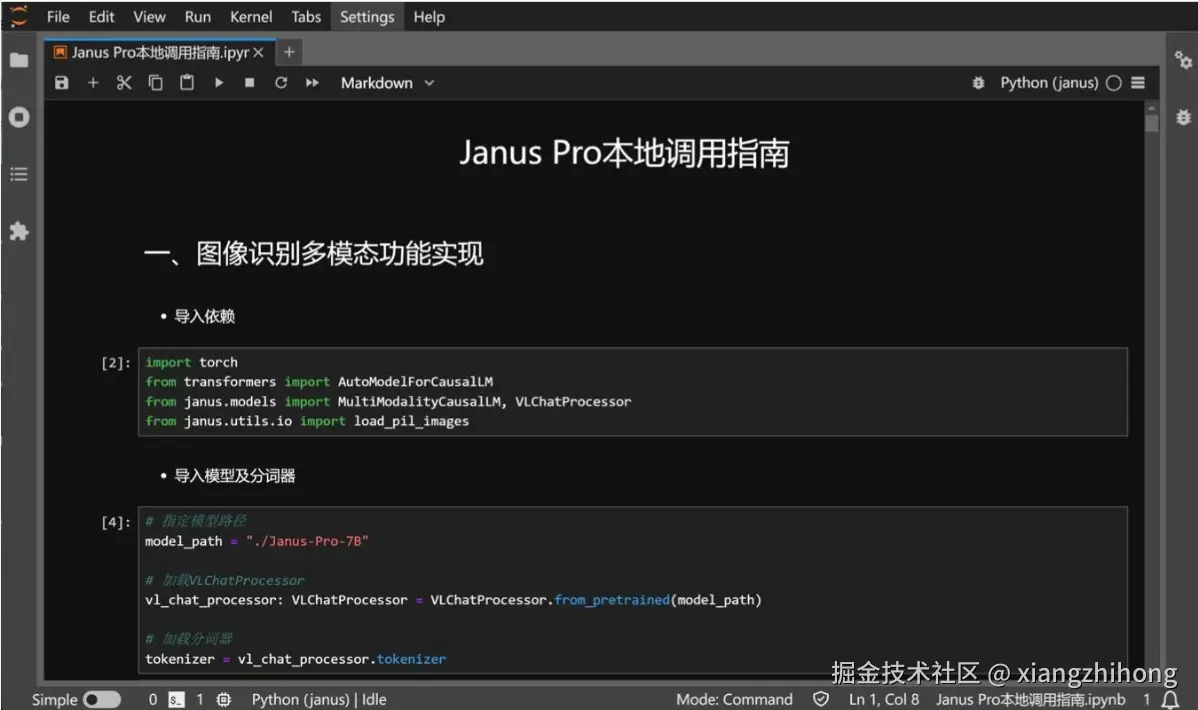Open the cell type Markdown dropdown
Image resolution: width=1198 pixels, height=710 pixels.
(x=387, y=83)
